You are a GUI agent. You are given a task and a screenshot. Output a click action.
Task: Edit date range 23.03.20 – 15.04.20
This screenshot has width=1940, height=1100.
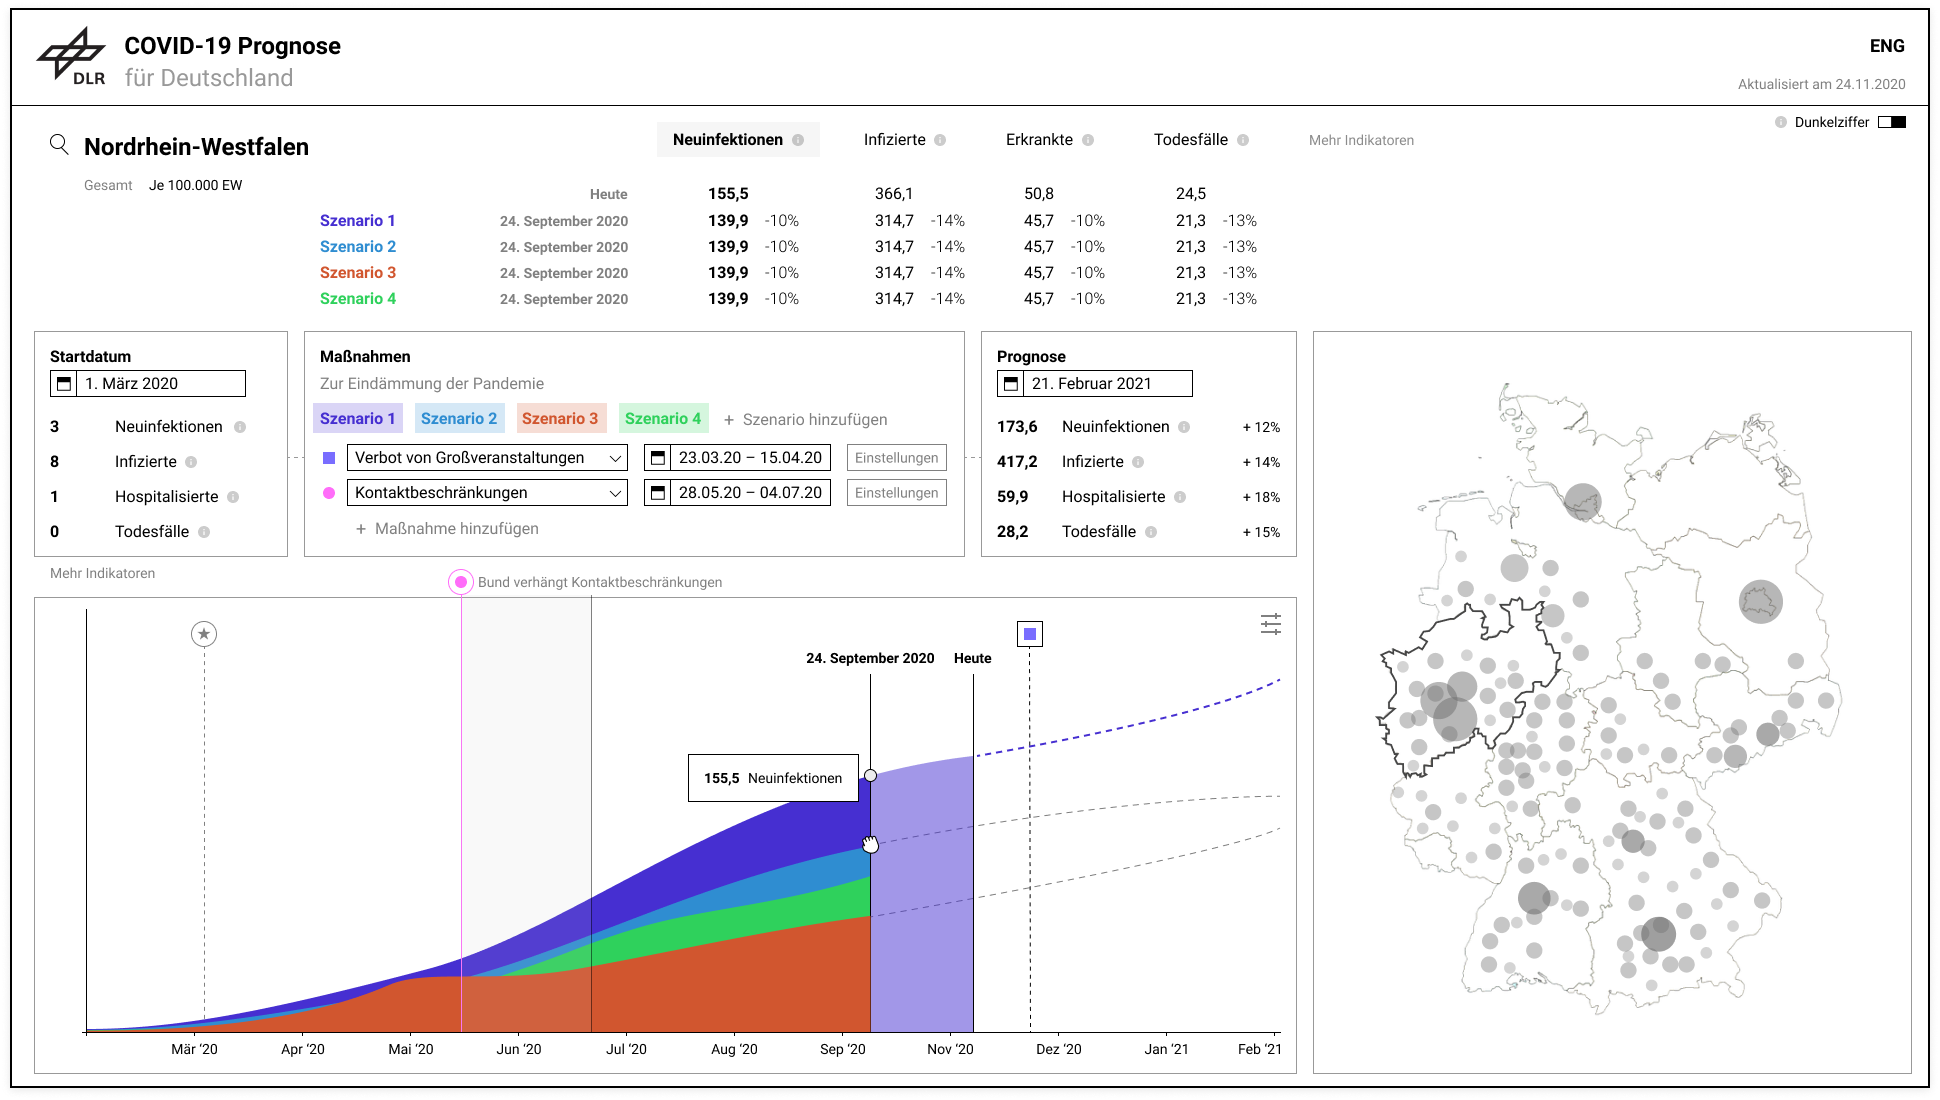pos(737,457)
